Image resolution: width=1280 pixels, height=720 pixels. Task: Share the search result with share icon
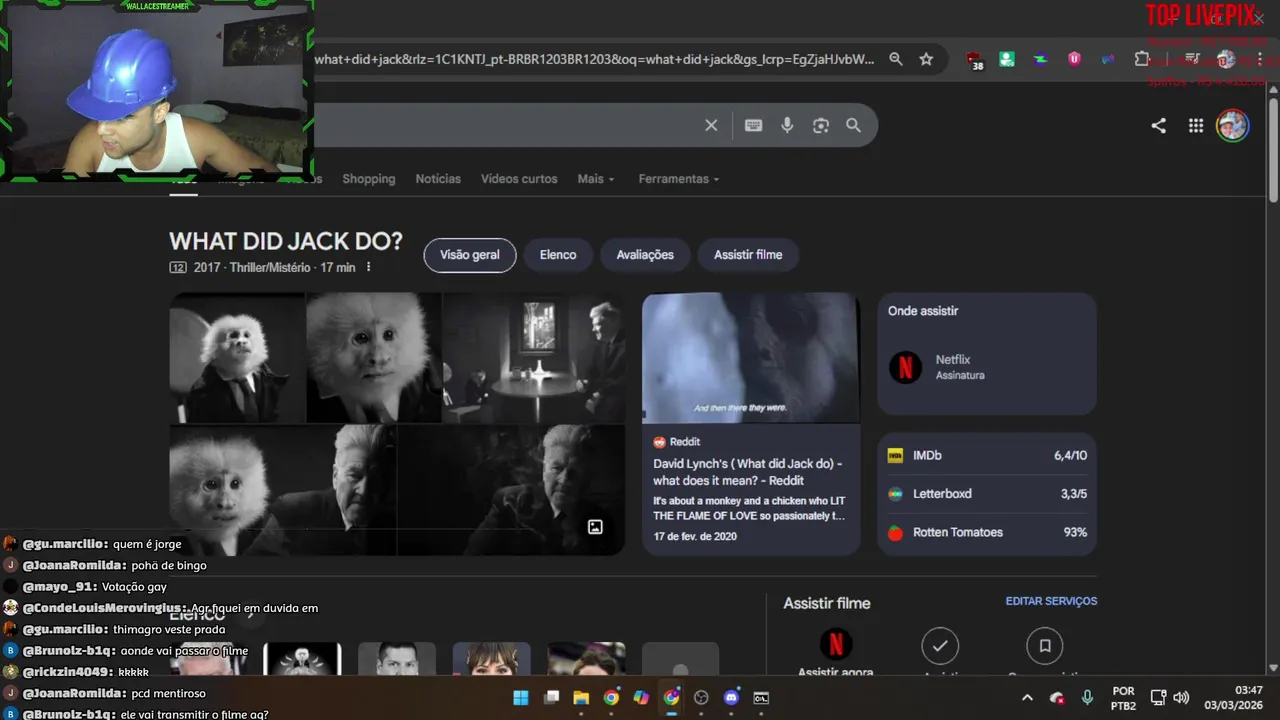point(1158,125)
